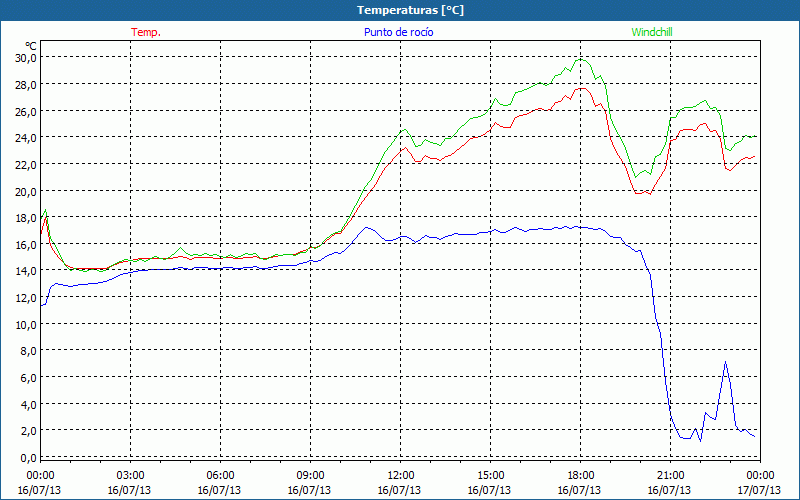Select the green 'Windchill' legend label
Viewport: 800px width, 500px height.
click(x=652, y=32)
